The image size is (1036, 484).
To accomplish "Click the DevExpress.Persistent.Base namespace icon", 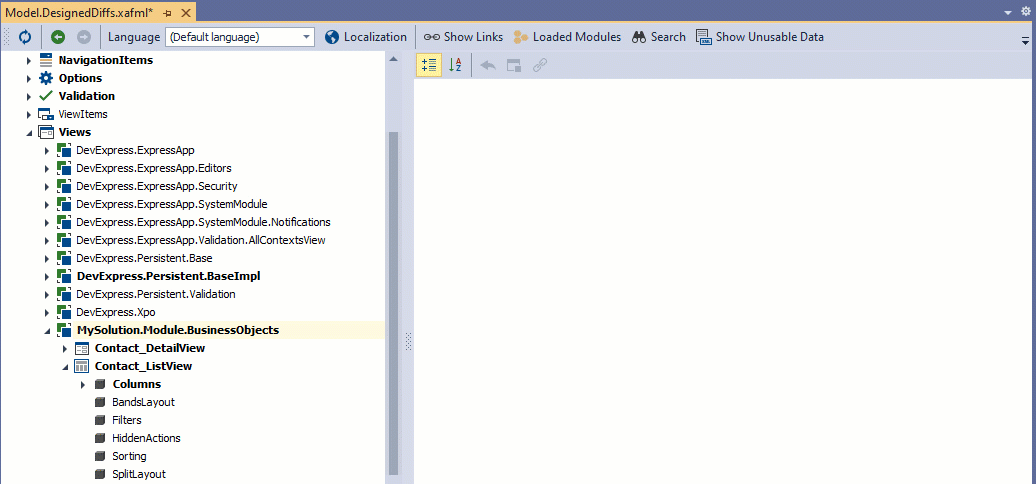I will (x=64, y=258).
